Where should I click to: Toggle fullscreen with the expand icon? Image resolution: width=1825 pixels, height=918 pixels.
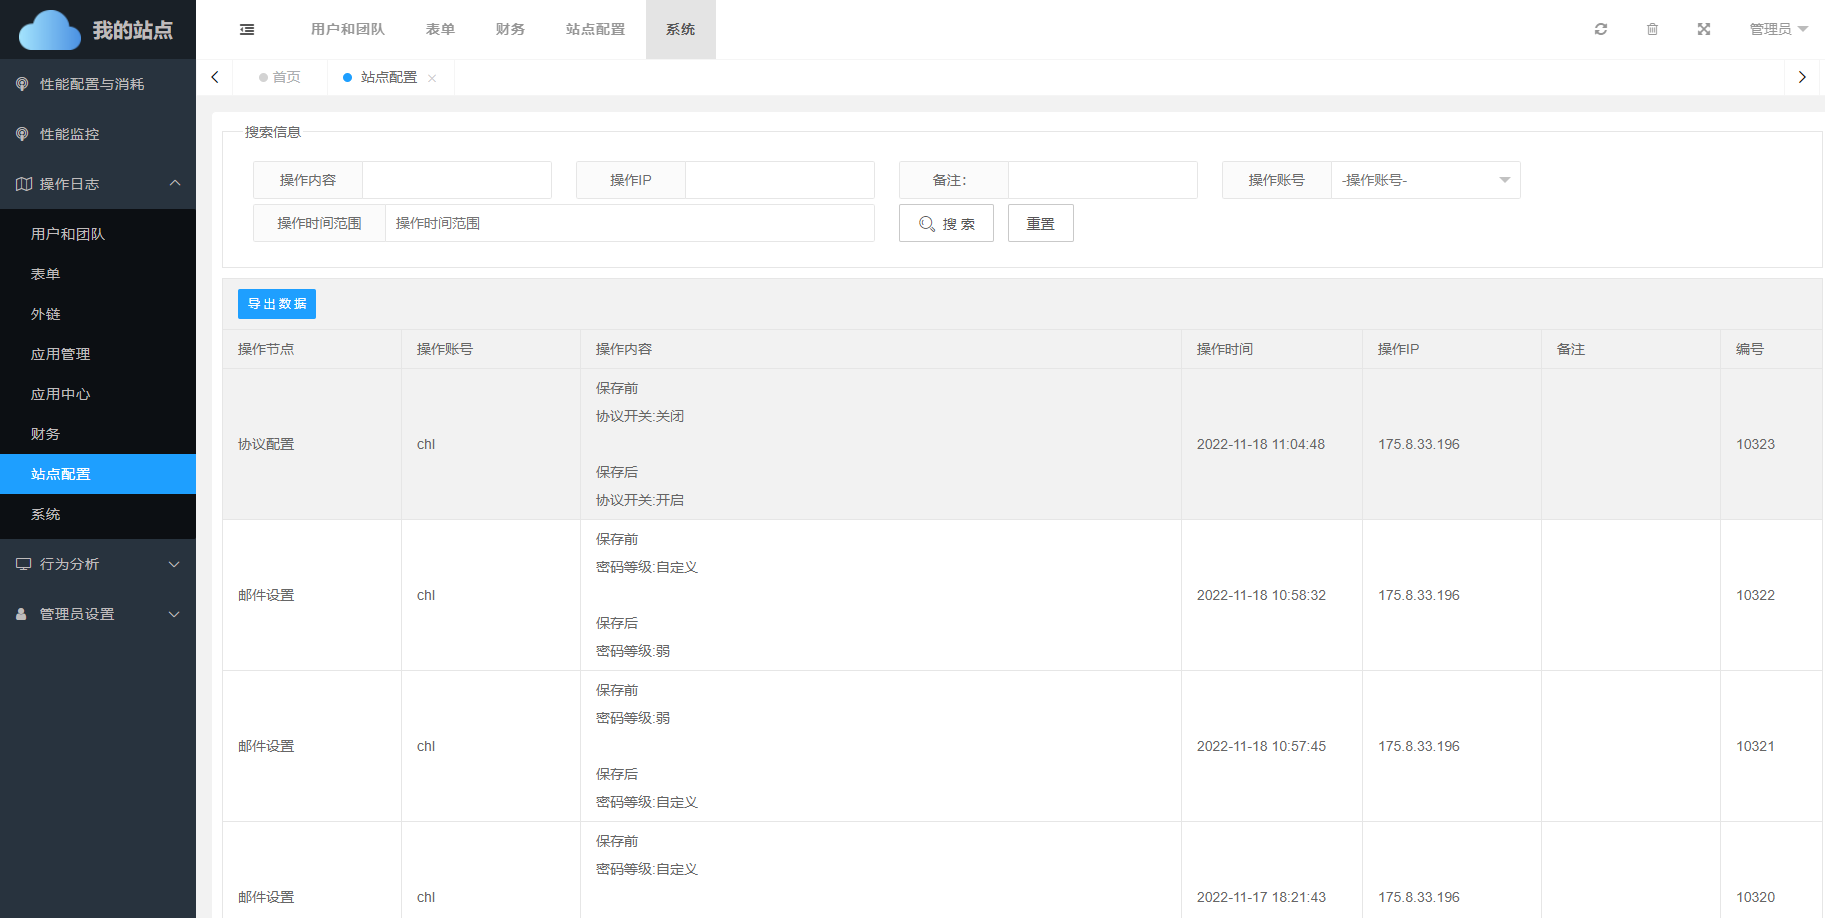(1704, 30)
